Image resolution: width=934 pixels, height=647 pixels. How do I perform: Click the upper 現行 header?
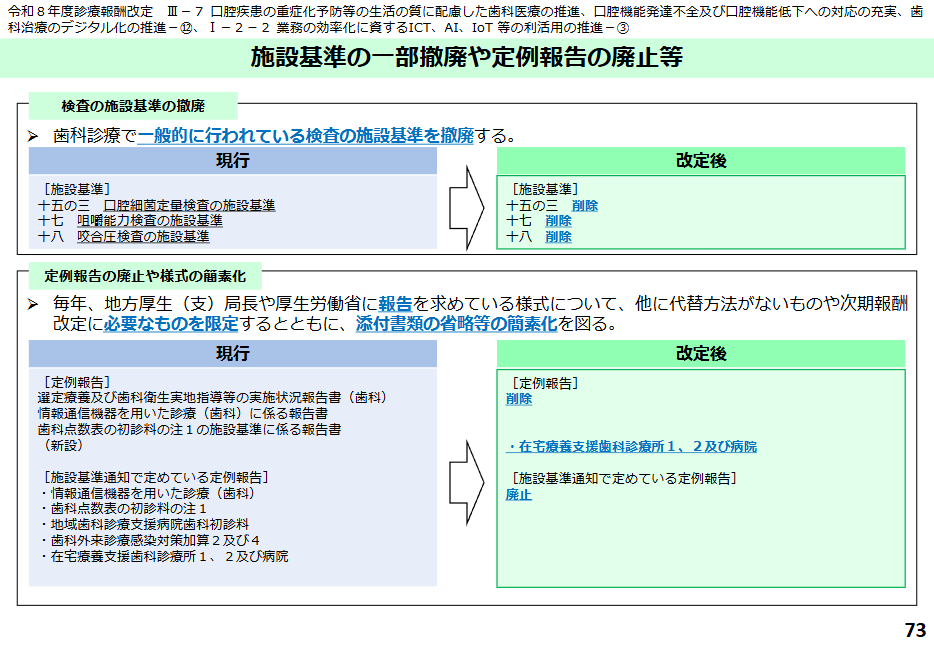click(x=235, y=160)
